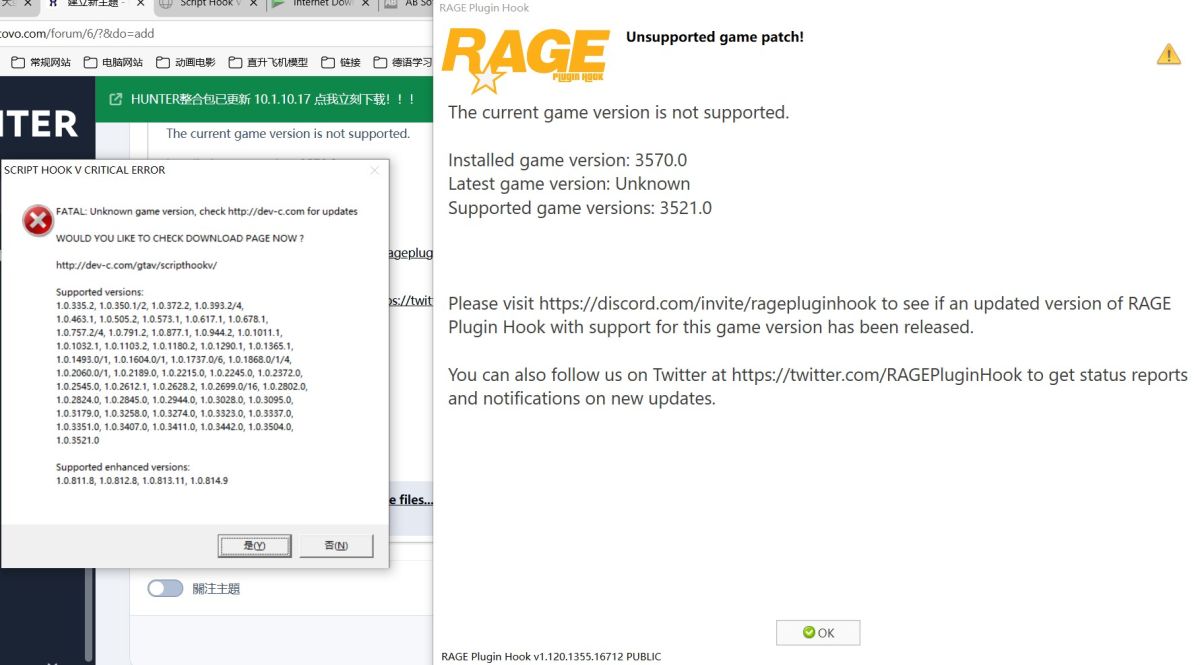Image resolution: width=1200 pixels, height=665 pixels.
Task: Click the HUNTER整合包已更新 download banner link
Action: click(x=273, y=100)
